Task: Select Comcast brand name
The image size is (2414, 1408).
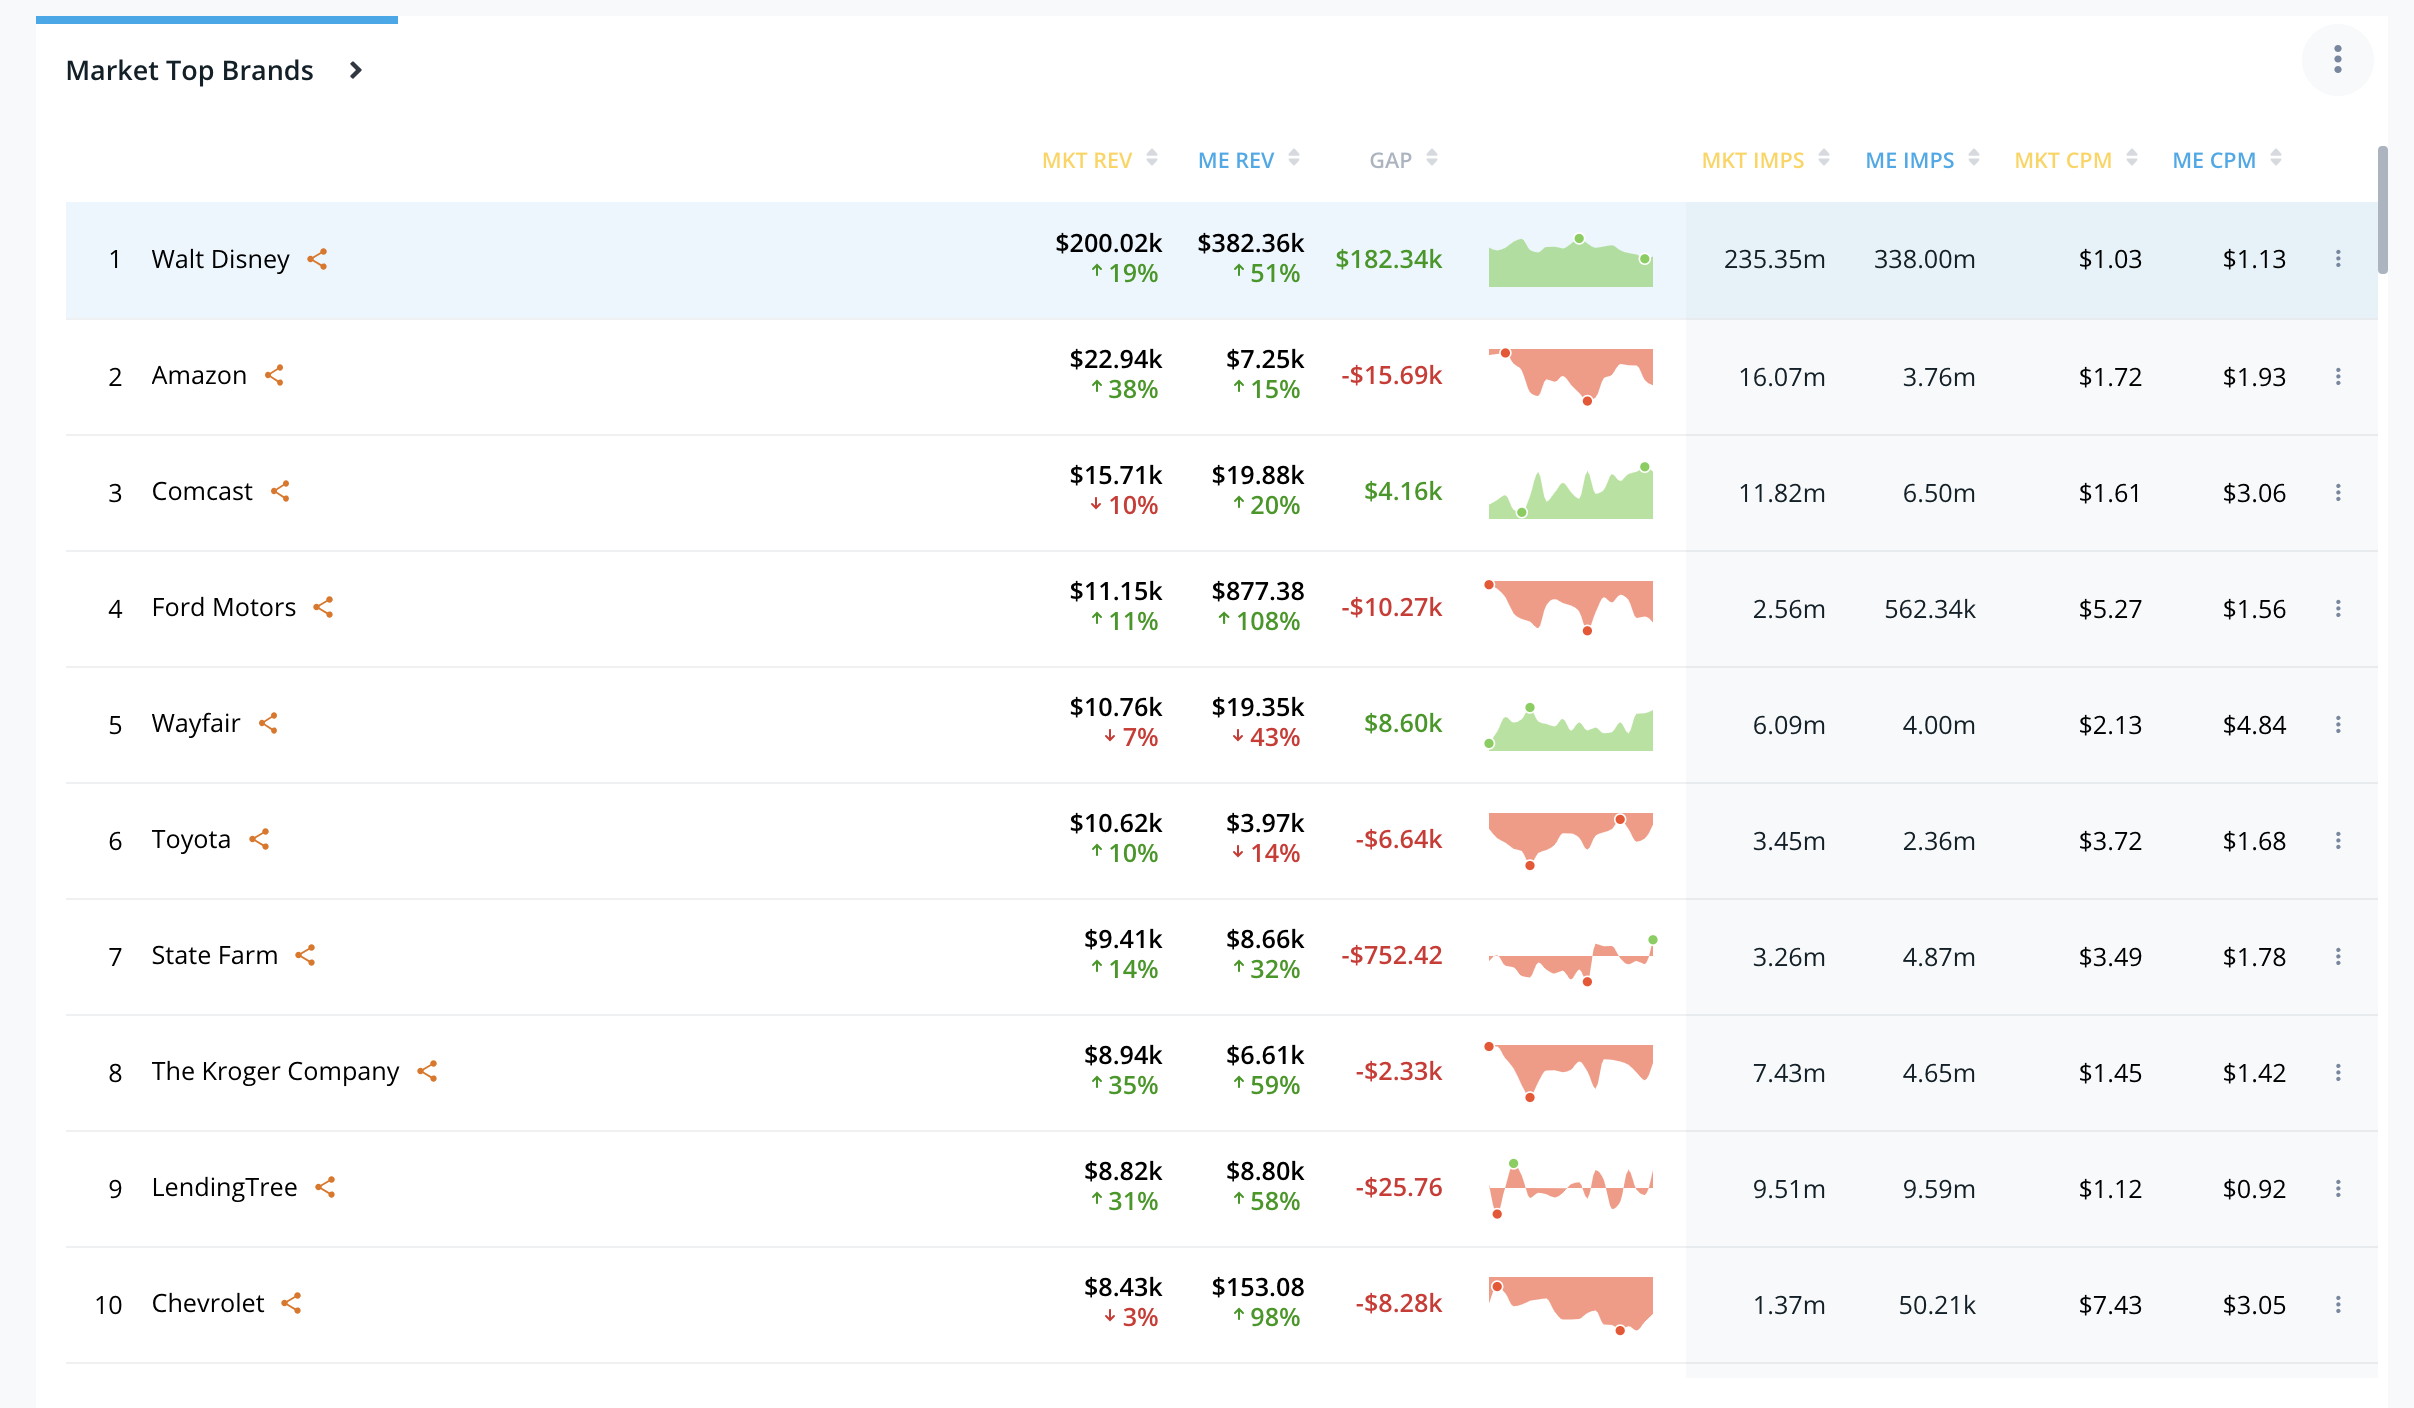Action: 202,491
